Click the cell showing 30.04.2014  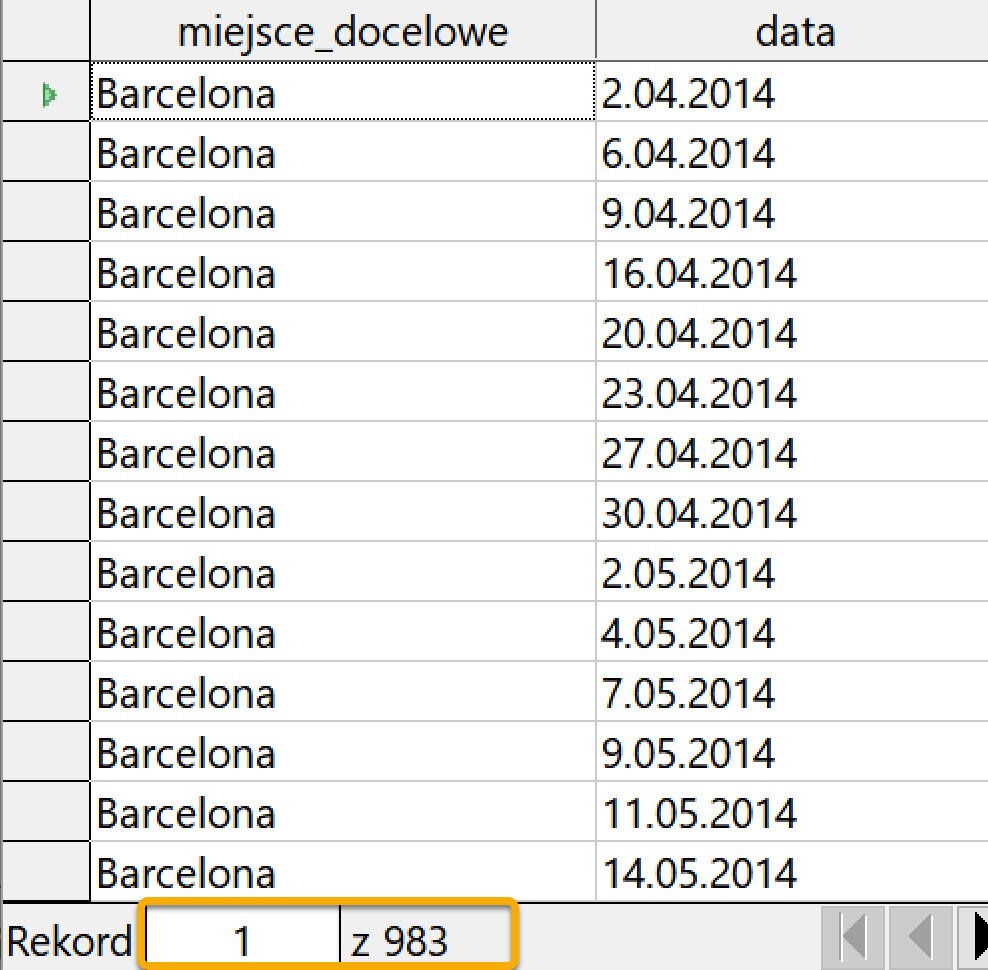click(x=790, y=514)
